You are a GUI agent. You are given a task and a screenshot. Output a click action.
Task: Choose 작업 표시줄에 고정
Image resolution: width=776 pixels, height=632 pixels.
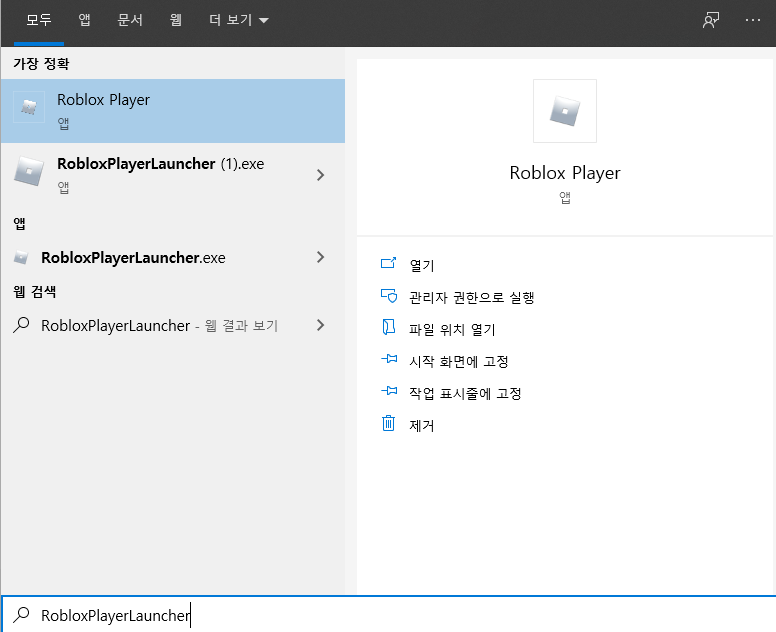[x=465, y=393]
